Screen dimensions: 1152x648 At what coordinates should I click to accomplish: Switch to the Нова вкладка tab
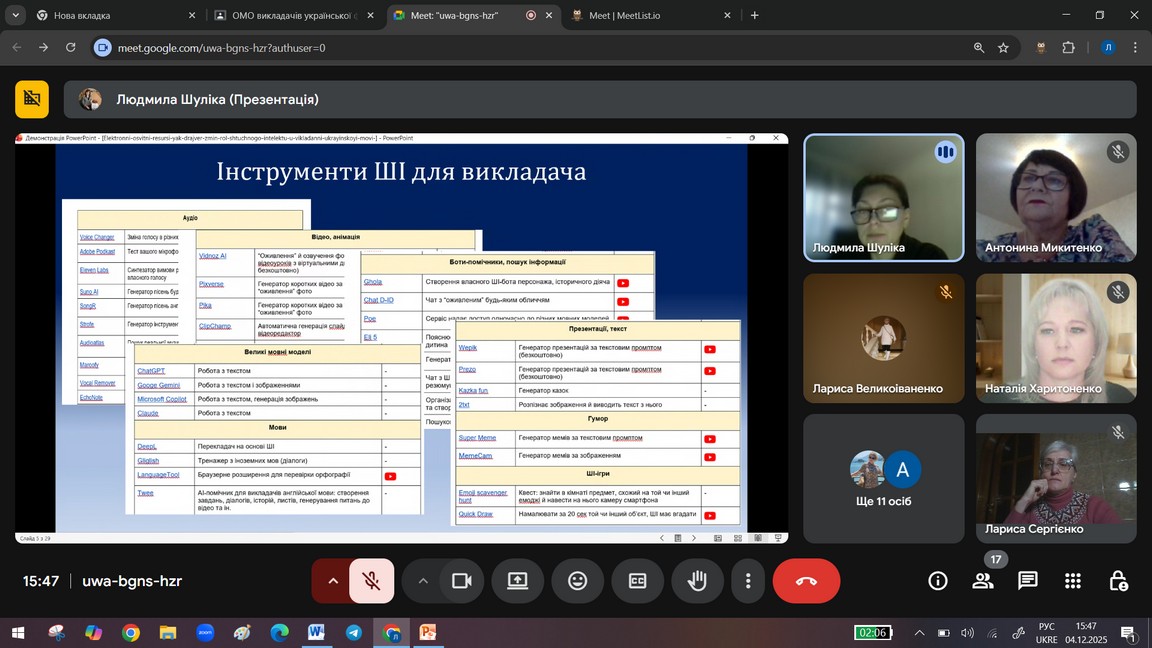pos(100,15)
